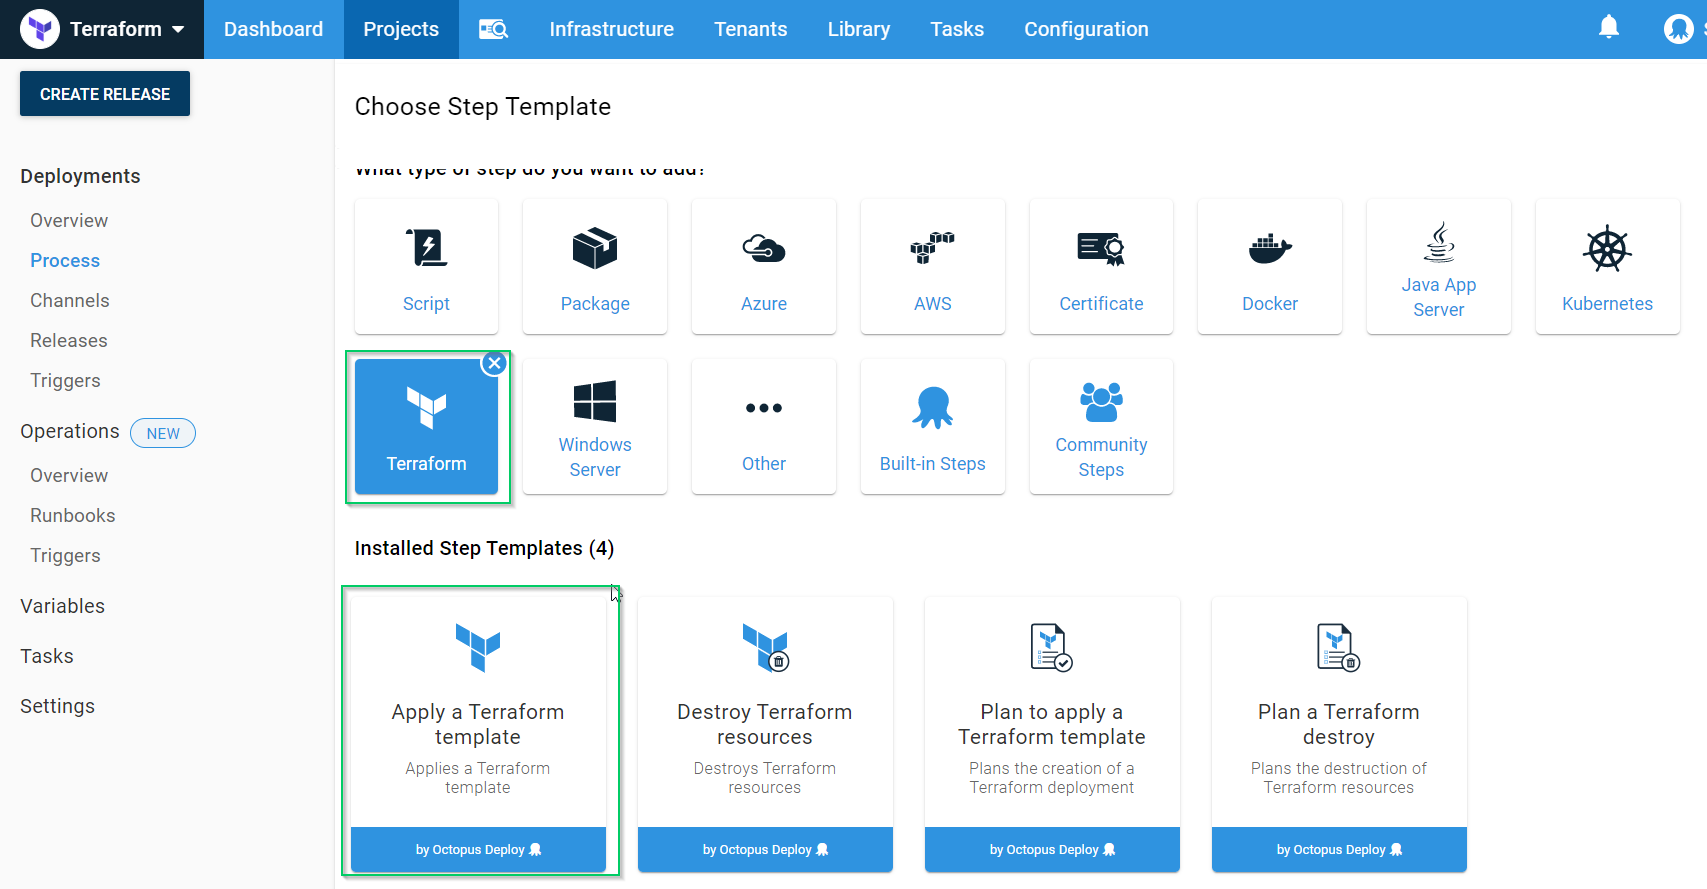Pick the Azure cloud step category

coord(764,266)
